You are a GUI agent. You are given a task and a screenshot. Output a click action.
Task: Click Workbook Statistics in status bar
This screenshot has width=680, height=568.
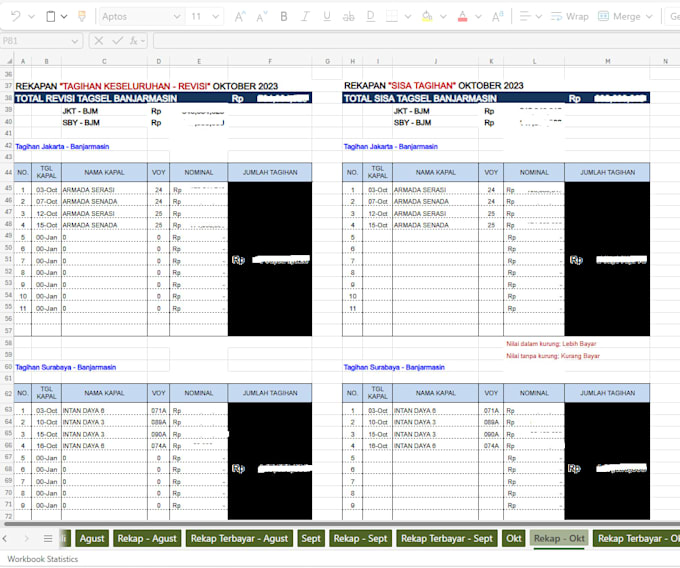pos(42,559)
